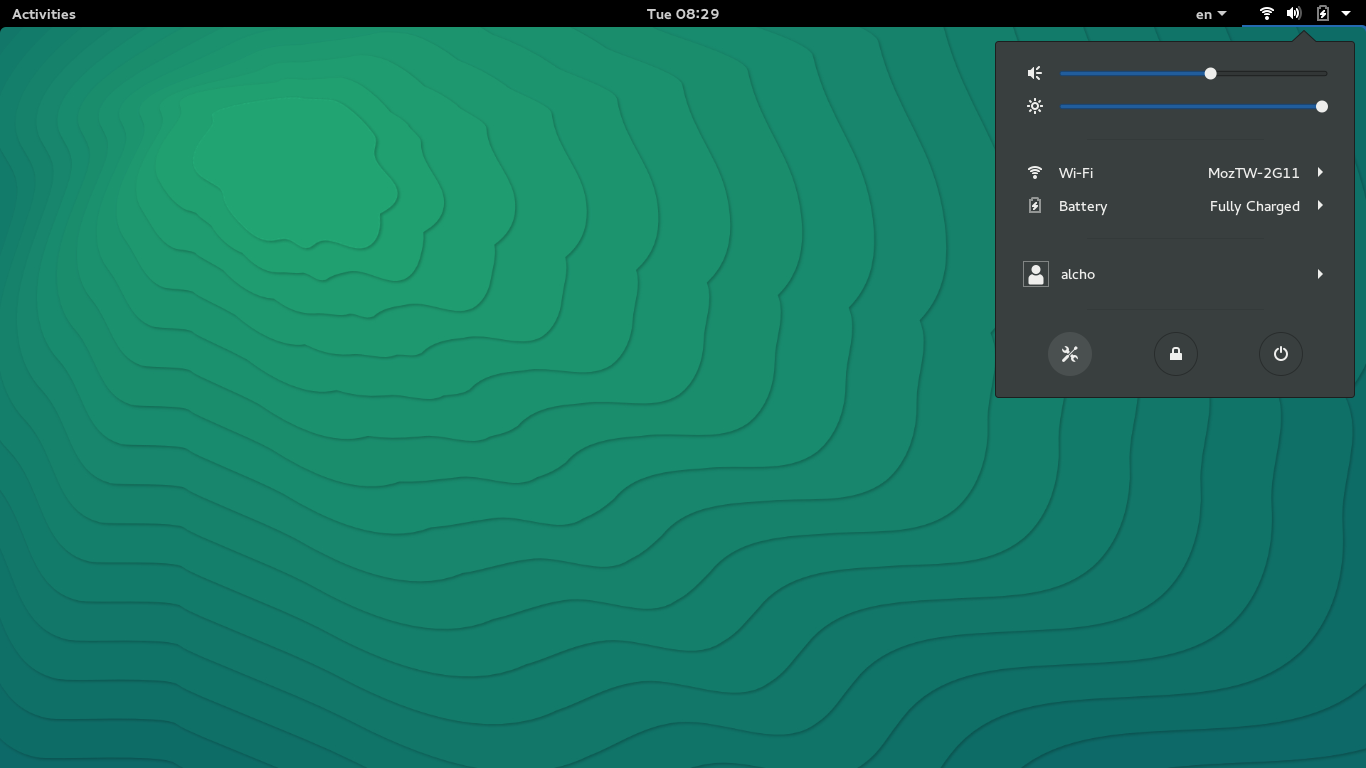Click the alcho user avatar icon

1036,274
